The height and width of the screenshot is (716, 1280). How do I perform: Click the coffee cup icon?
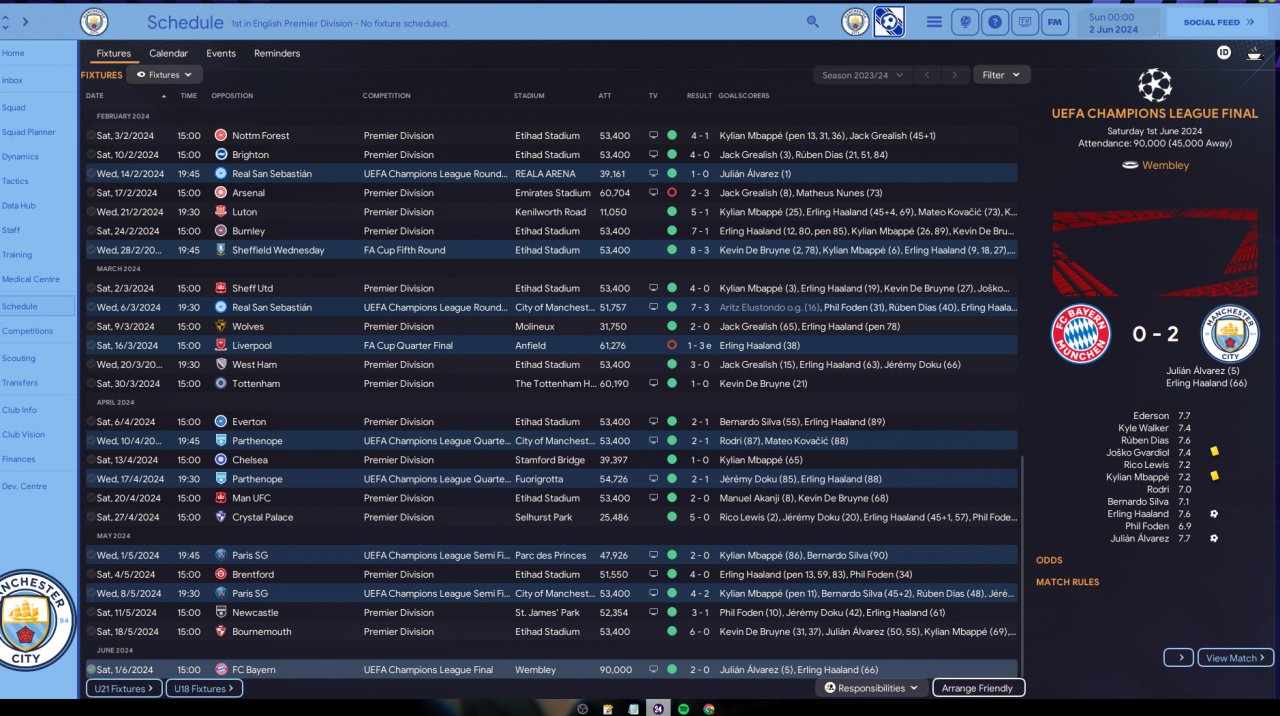click(x=1254, y=54)
